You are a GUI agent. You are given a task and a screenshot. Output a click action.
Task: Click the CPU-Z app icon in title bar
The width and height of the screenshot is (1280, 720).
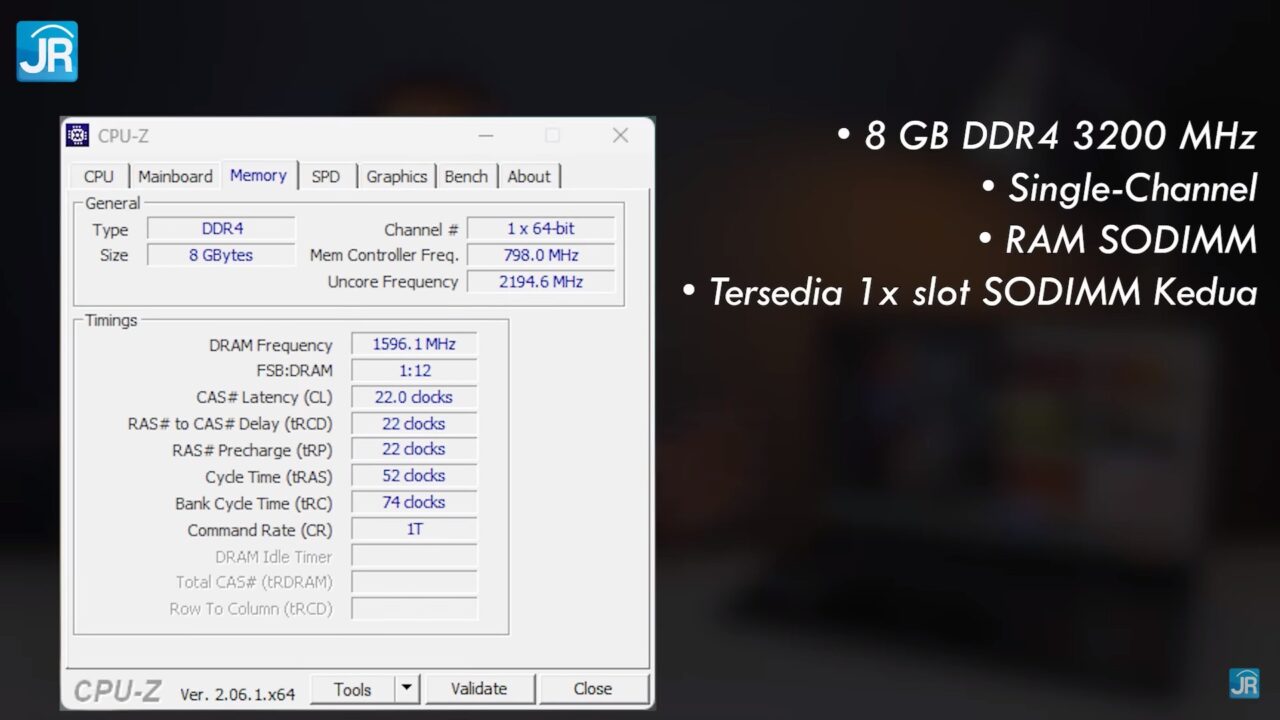pos(77,135)
